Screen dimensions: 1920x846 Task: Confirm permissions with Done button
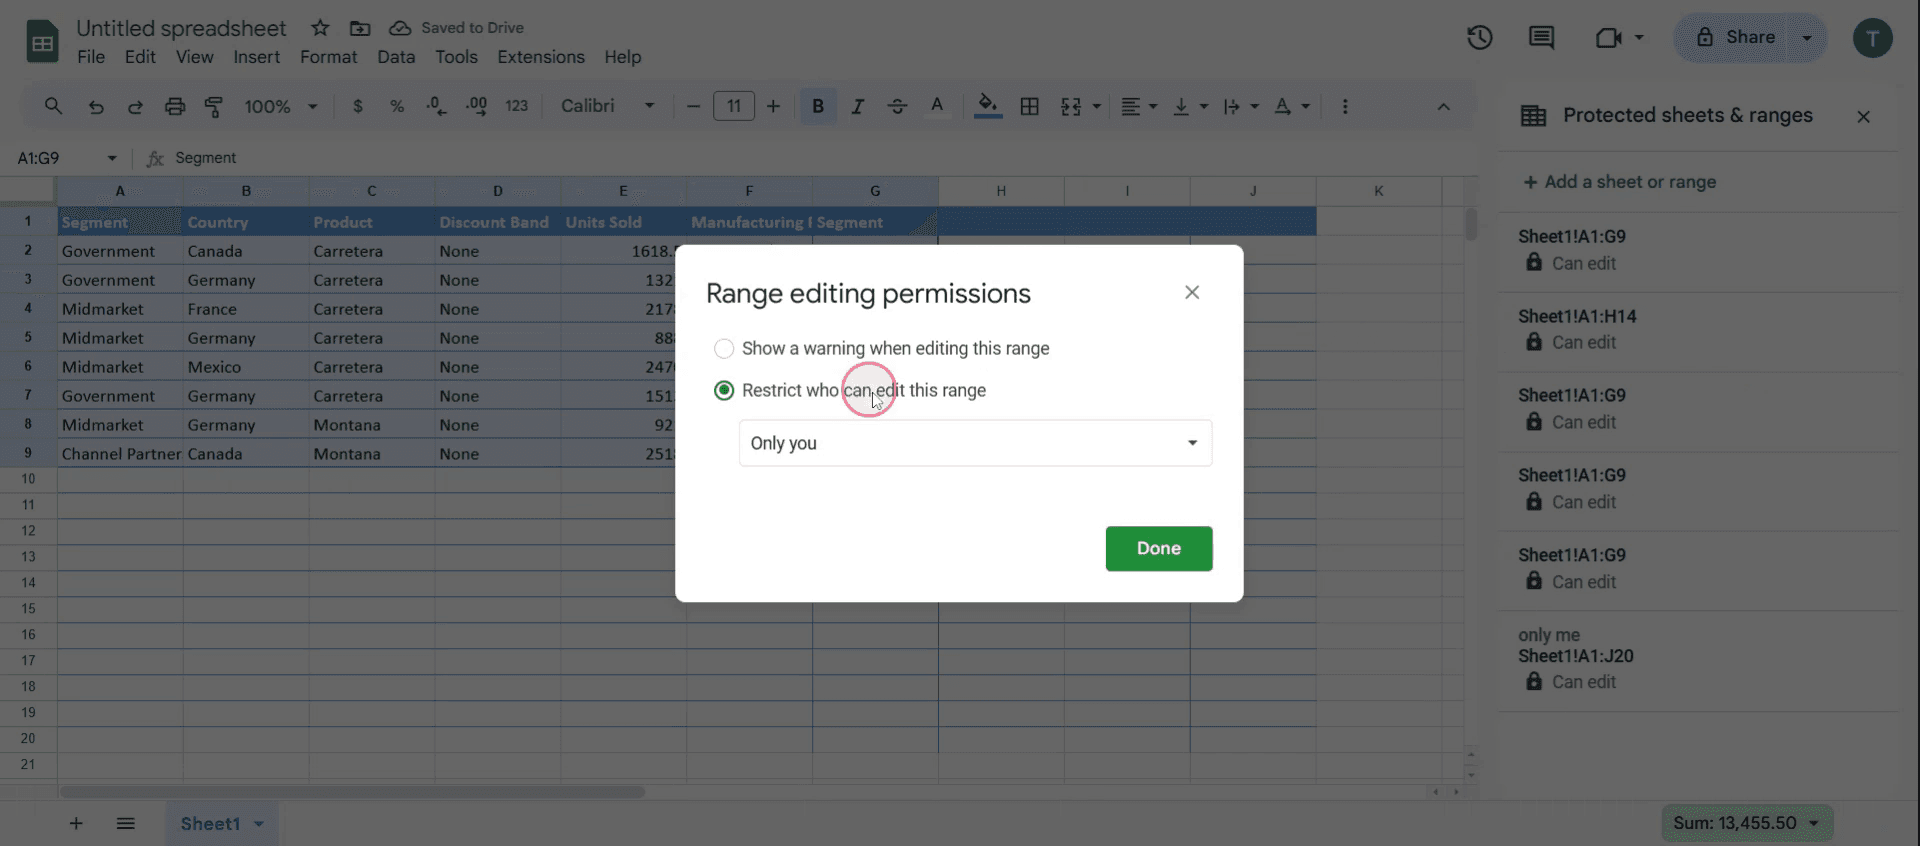pyautogui.click(x=1159, y=548)
